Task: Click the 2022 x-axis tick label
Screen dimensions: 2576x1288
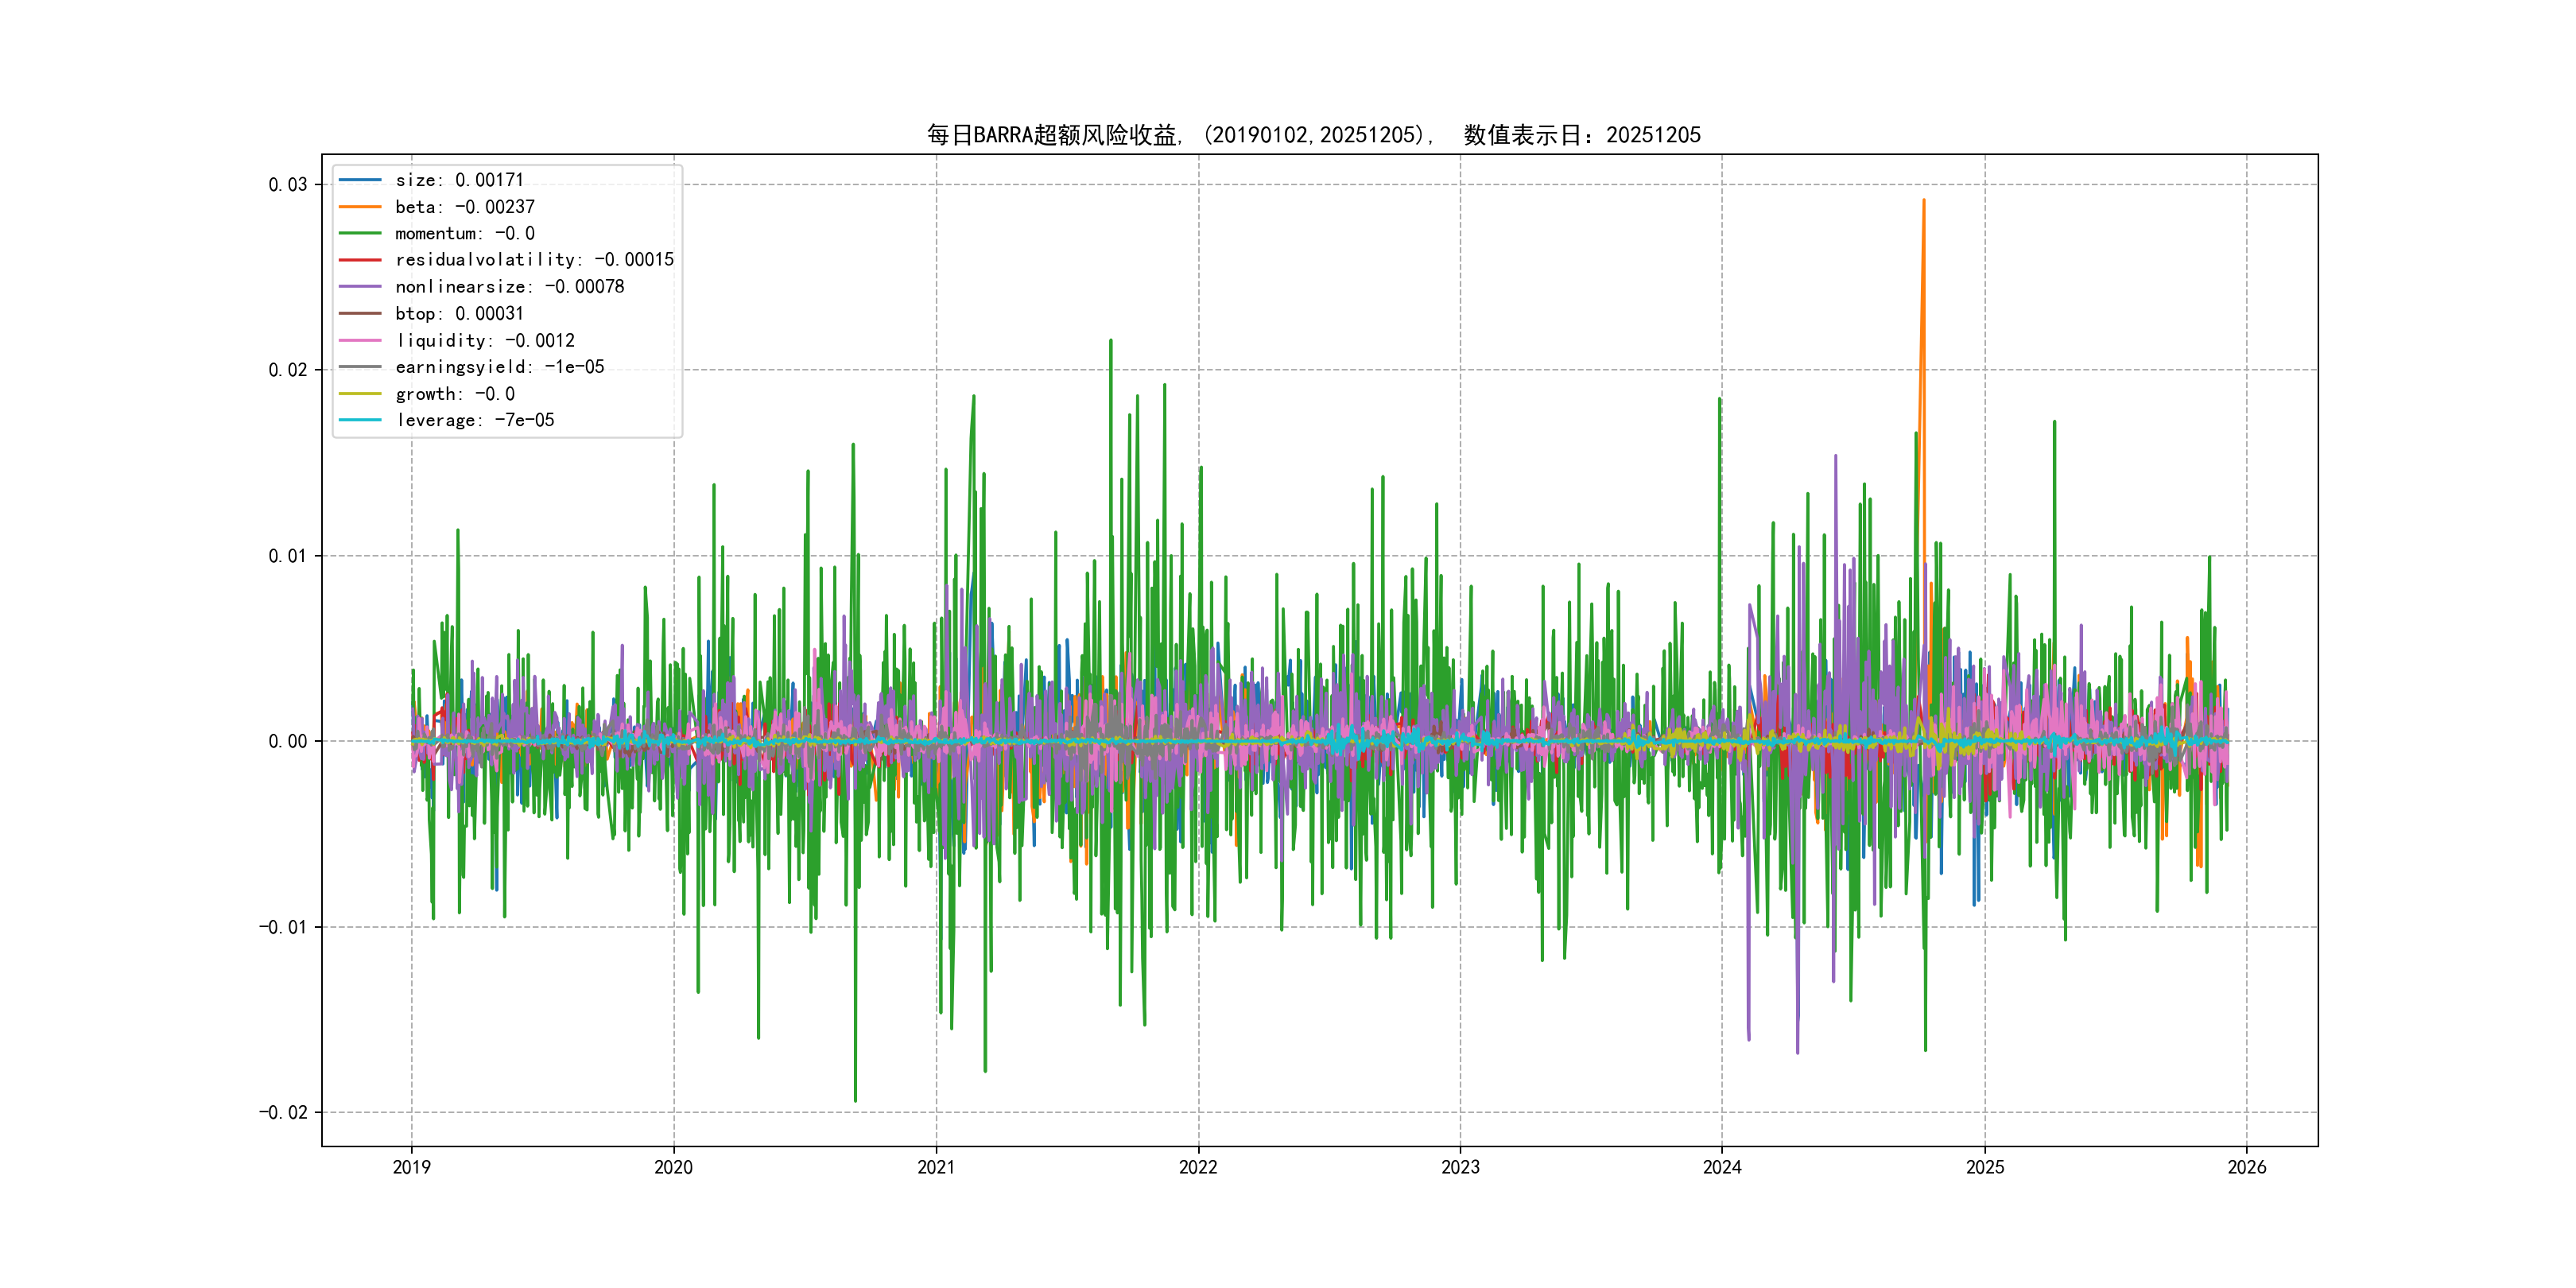Action: pyautogui.click(x=1198, y=1167)
